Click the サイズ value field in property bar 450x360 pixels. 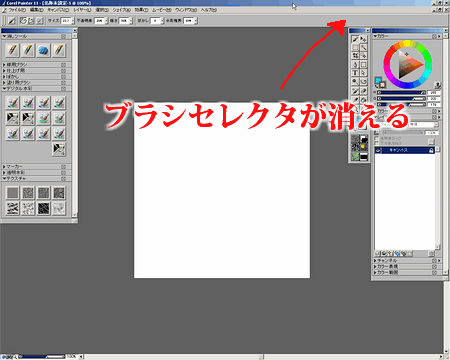(x=66, y=21)
